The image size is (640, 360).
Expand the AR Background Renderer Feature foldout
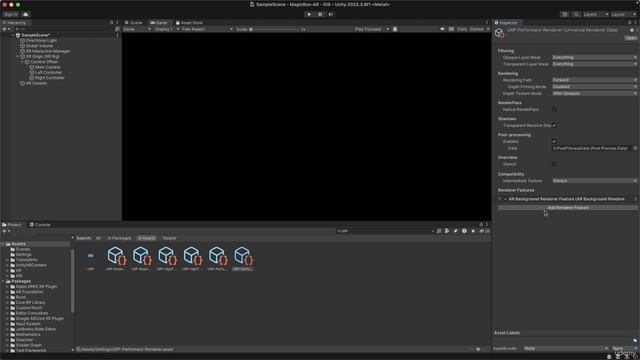pyautogui.click(x=500, y=199)
